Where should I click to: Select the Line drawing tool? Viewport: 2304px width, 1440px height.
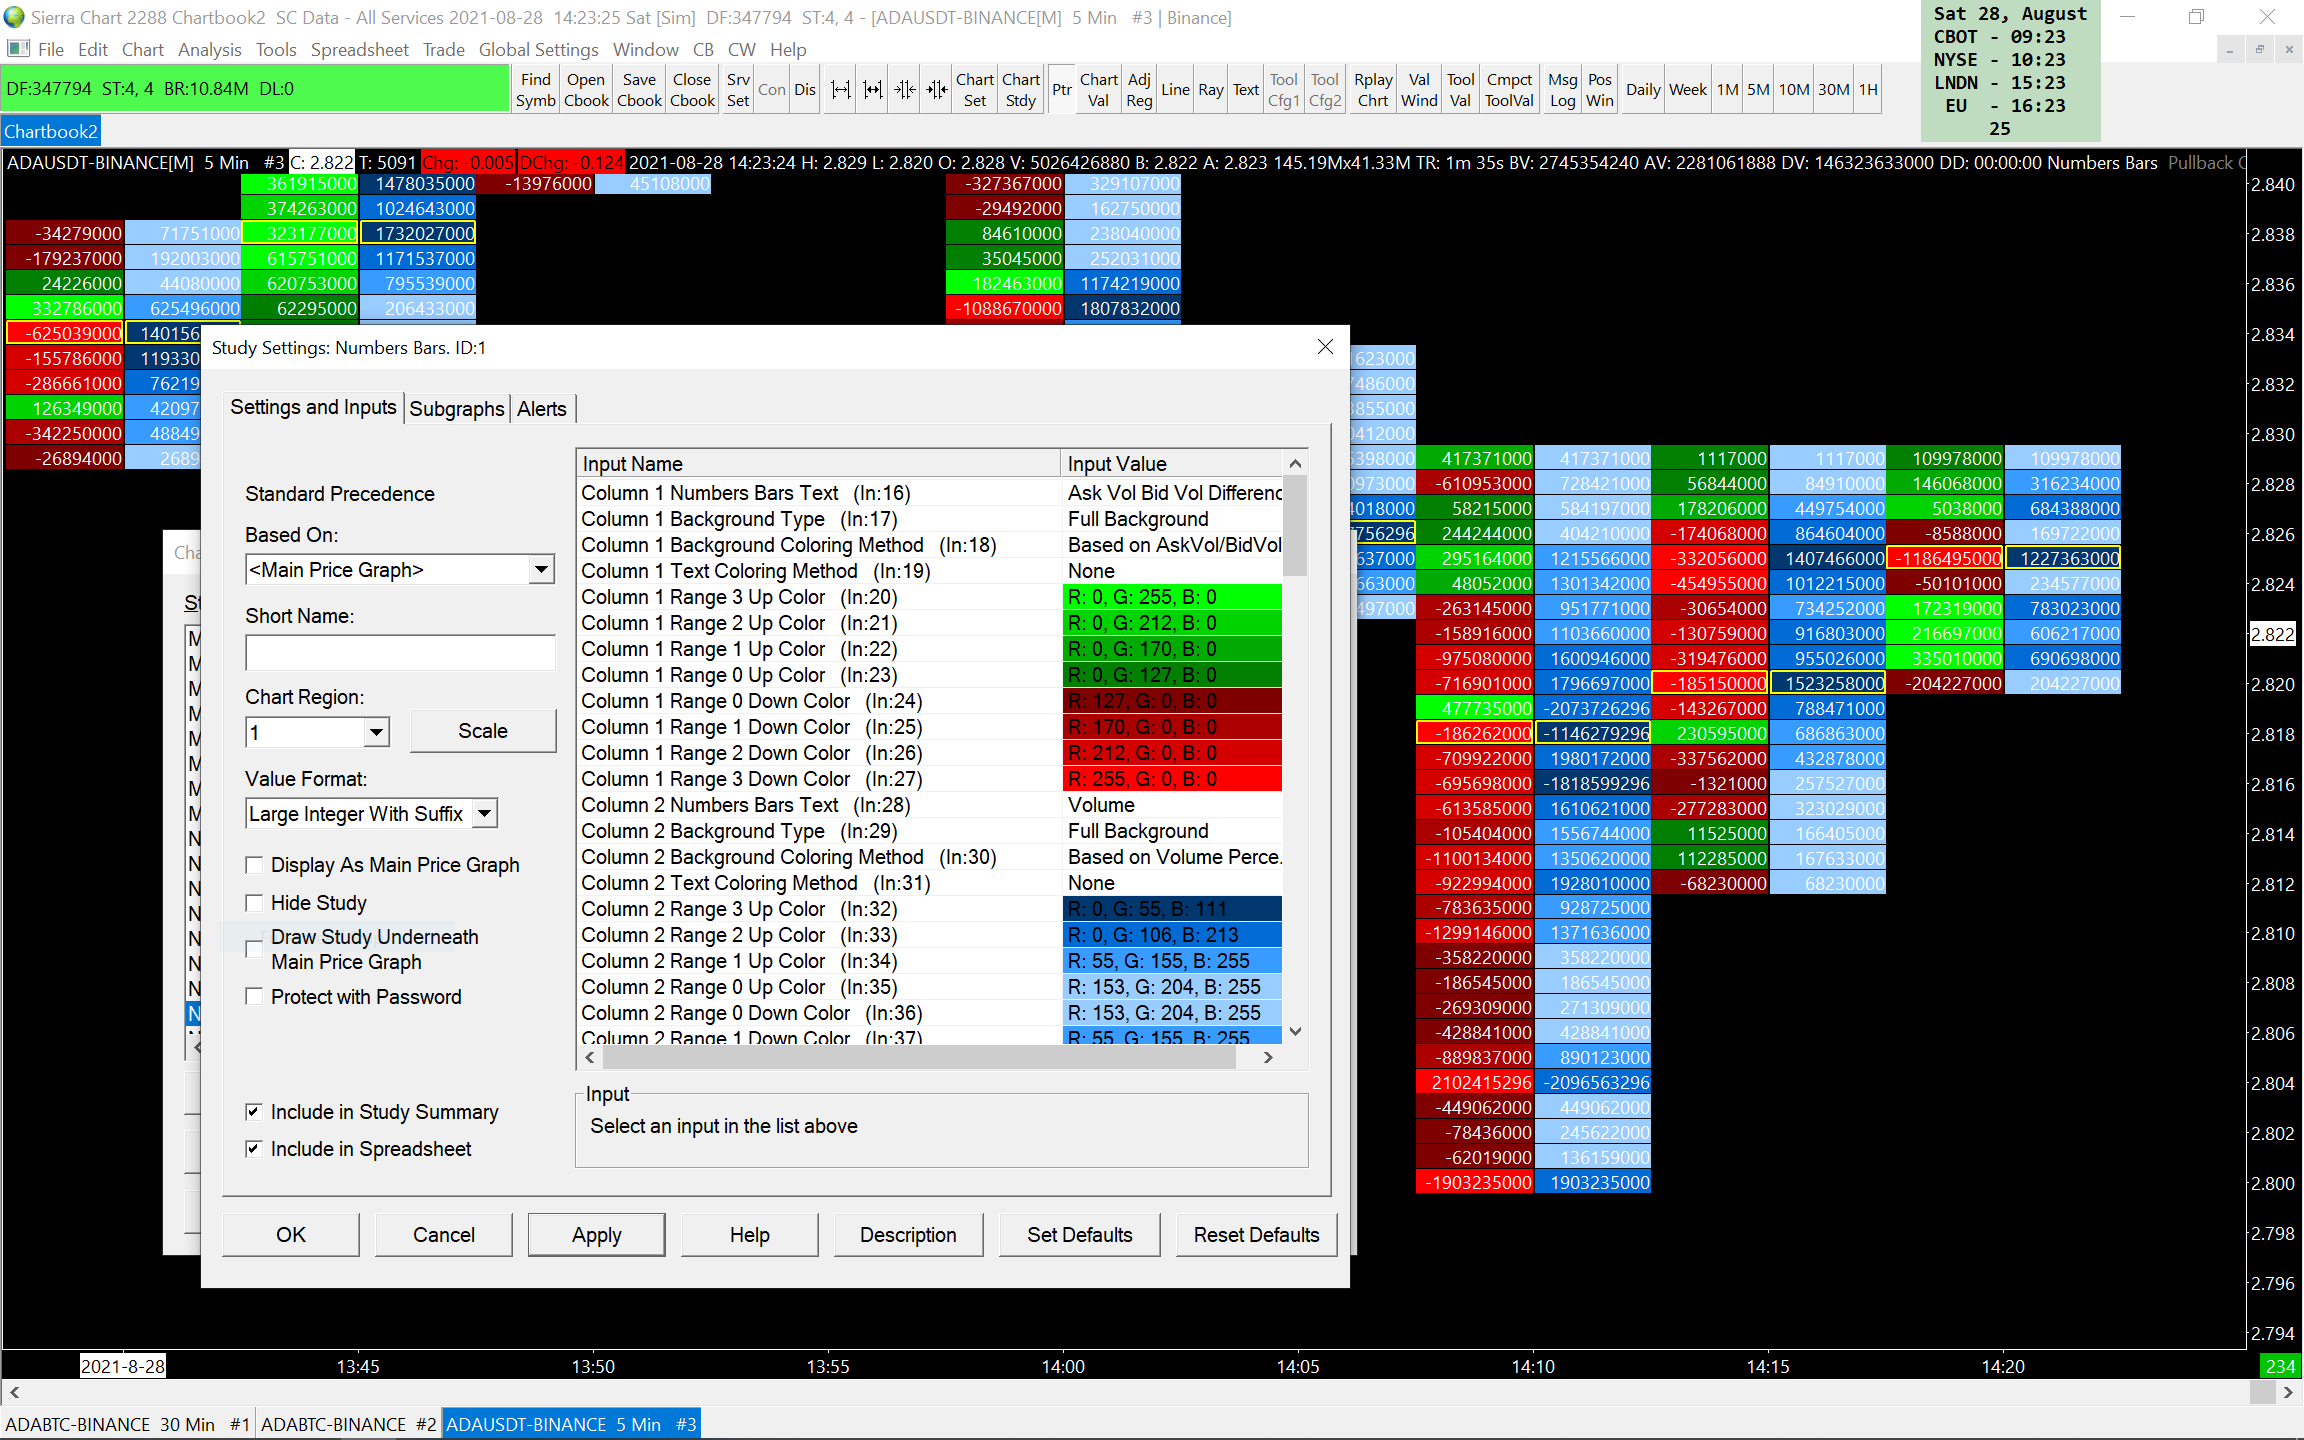(x=1175, y=90)
